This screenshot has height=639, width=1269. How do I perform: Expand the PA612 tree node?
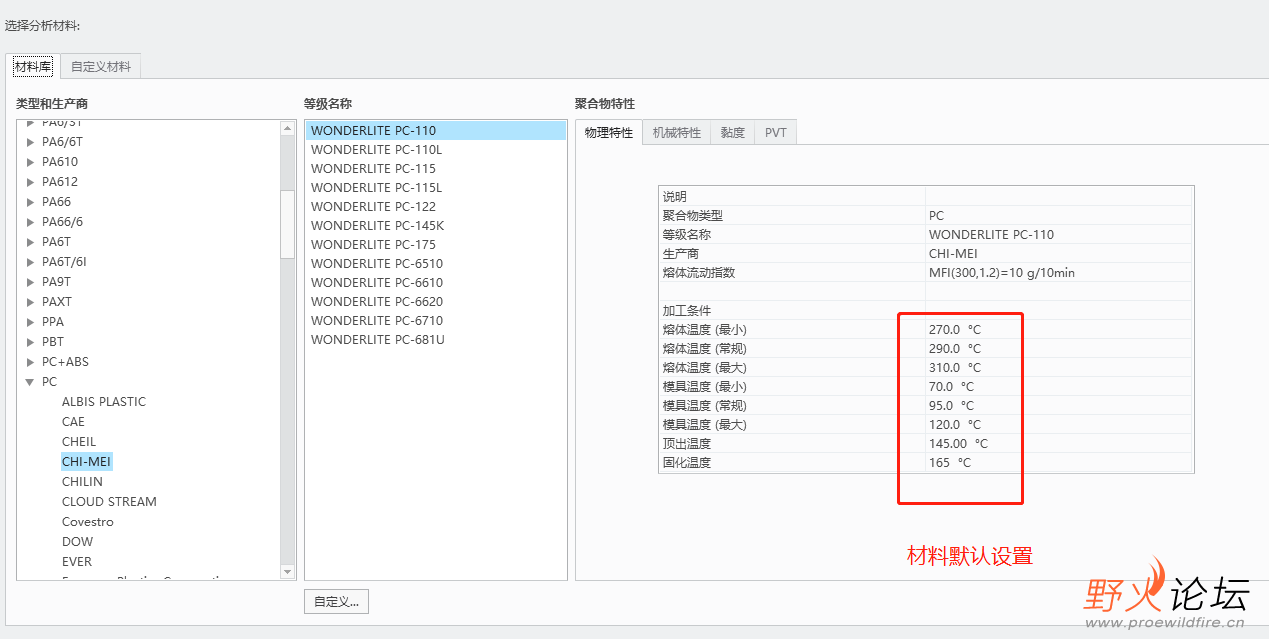pos(30,182)
